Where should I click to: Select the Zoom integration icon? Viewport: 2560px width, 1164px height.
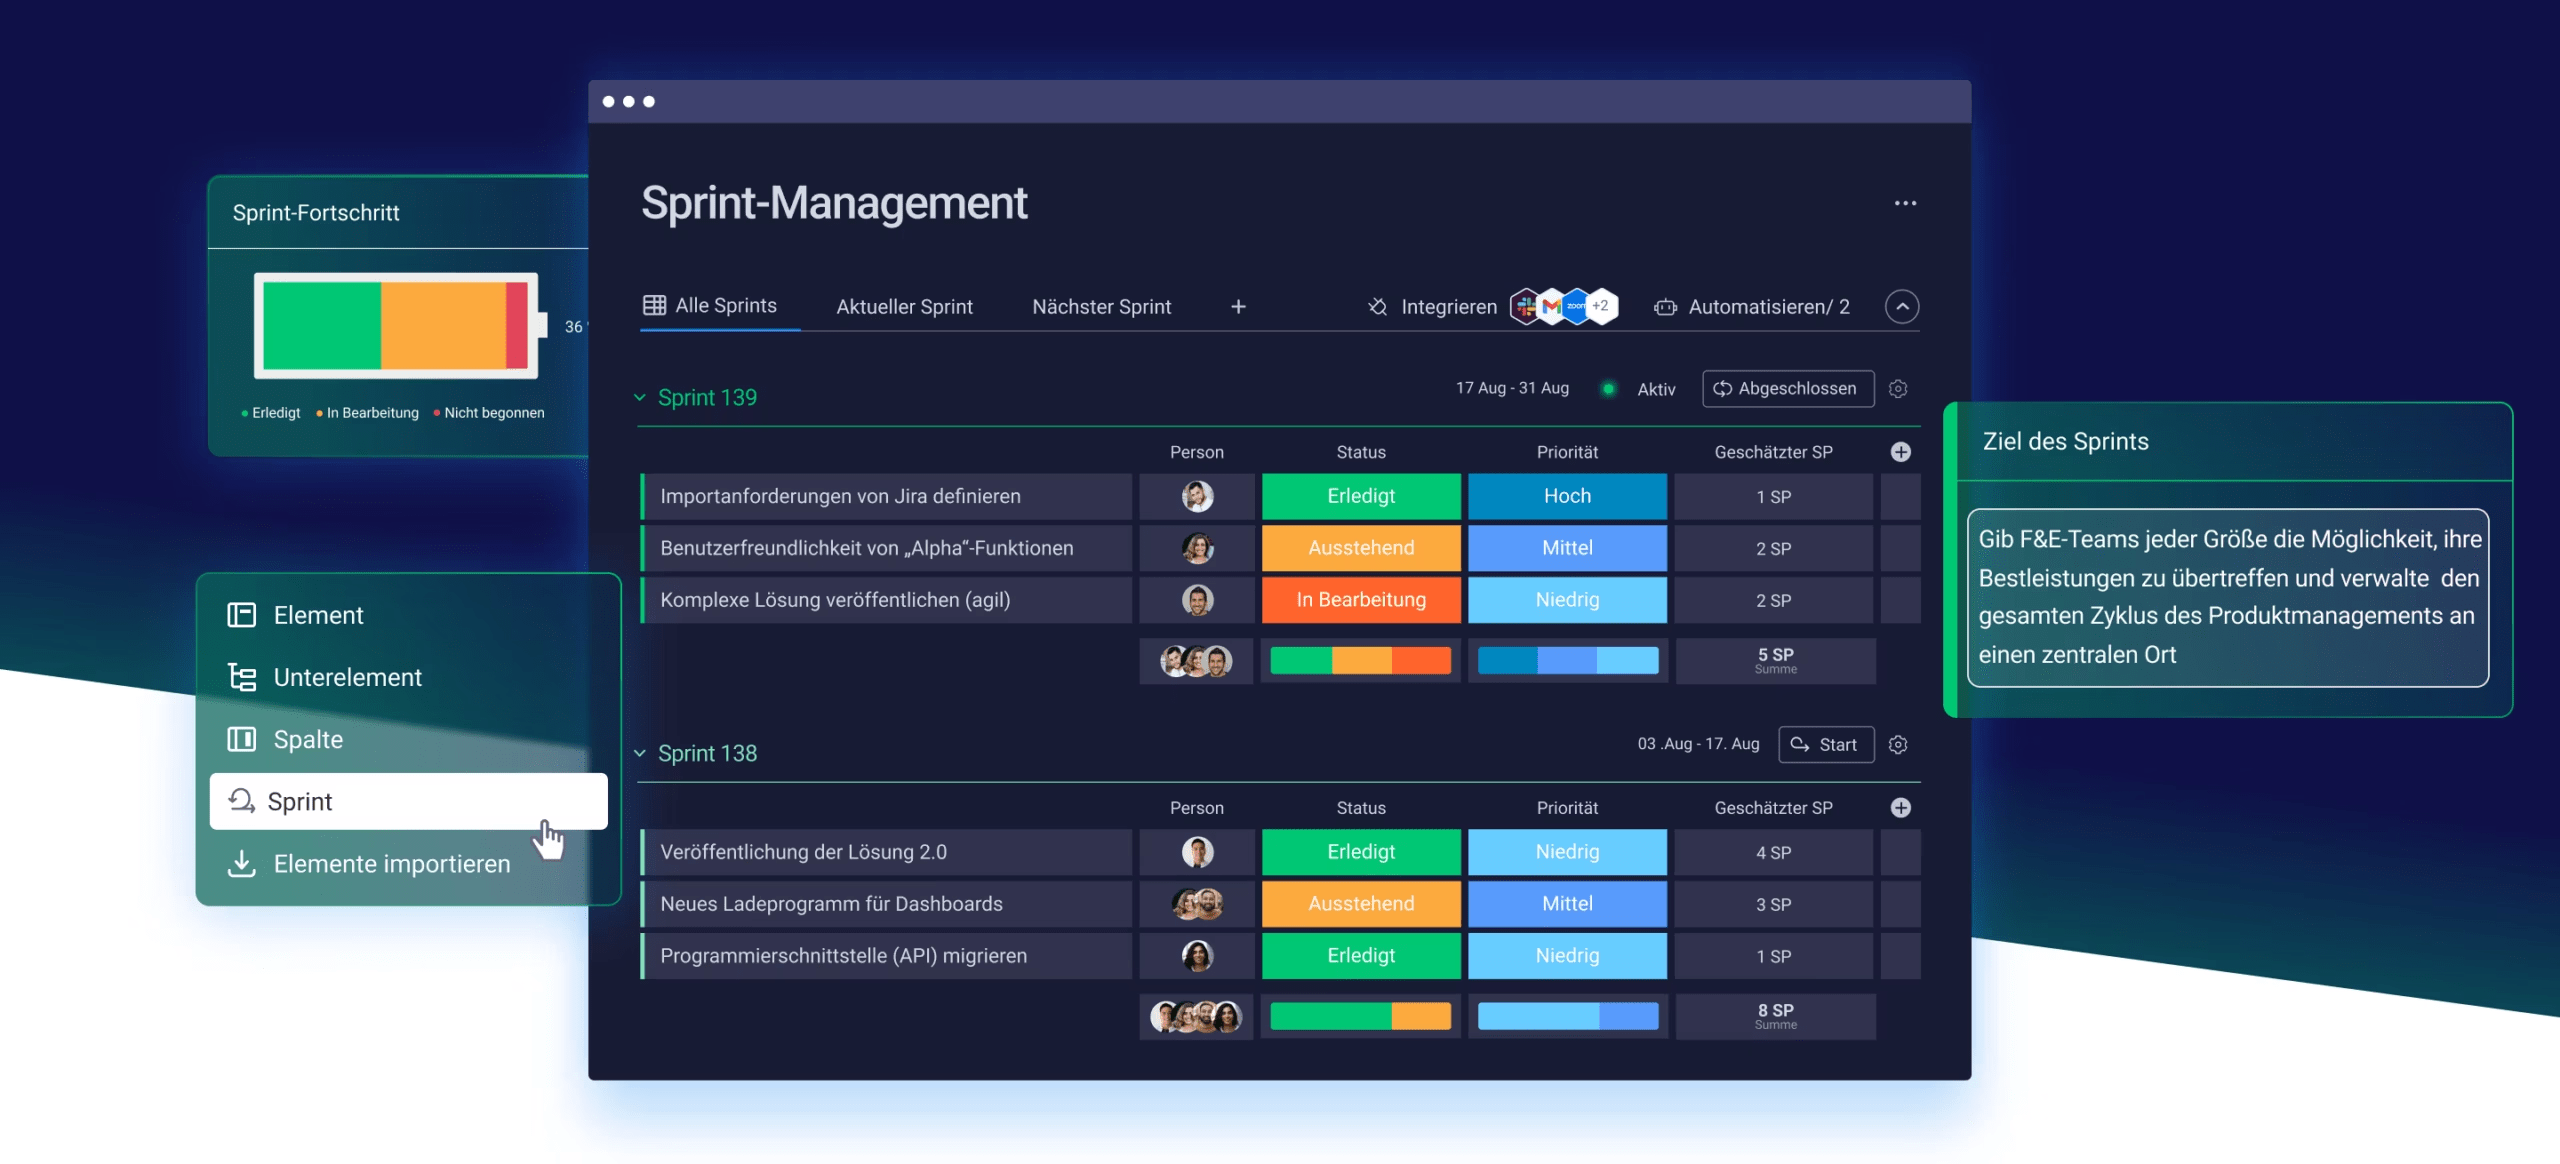(1576, 307)
